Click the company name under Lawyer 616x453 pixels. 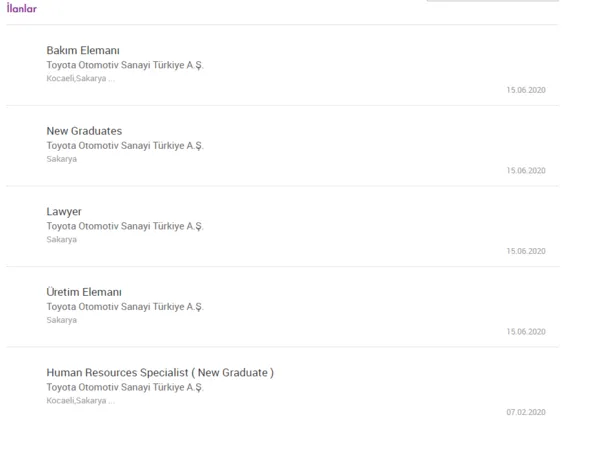point(125,226)
